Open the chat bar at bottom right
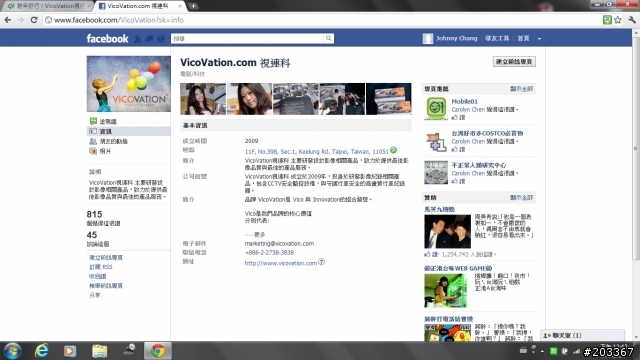 pos(582,335)
